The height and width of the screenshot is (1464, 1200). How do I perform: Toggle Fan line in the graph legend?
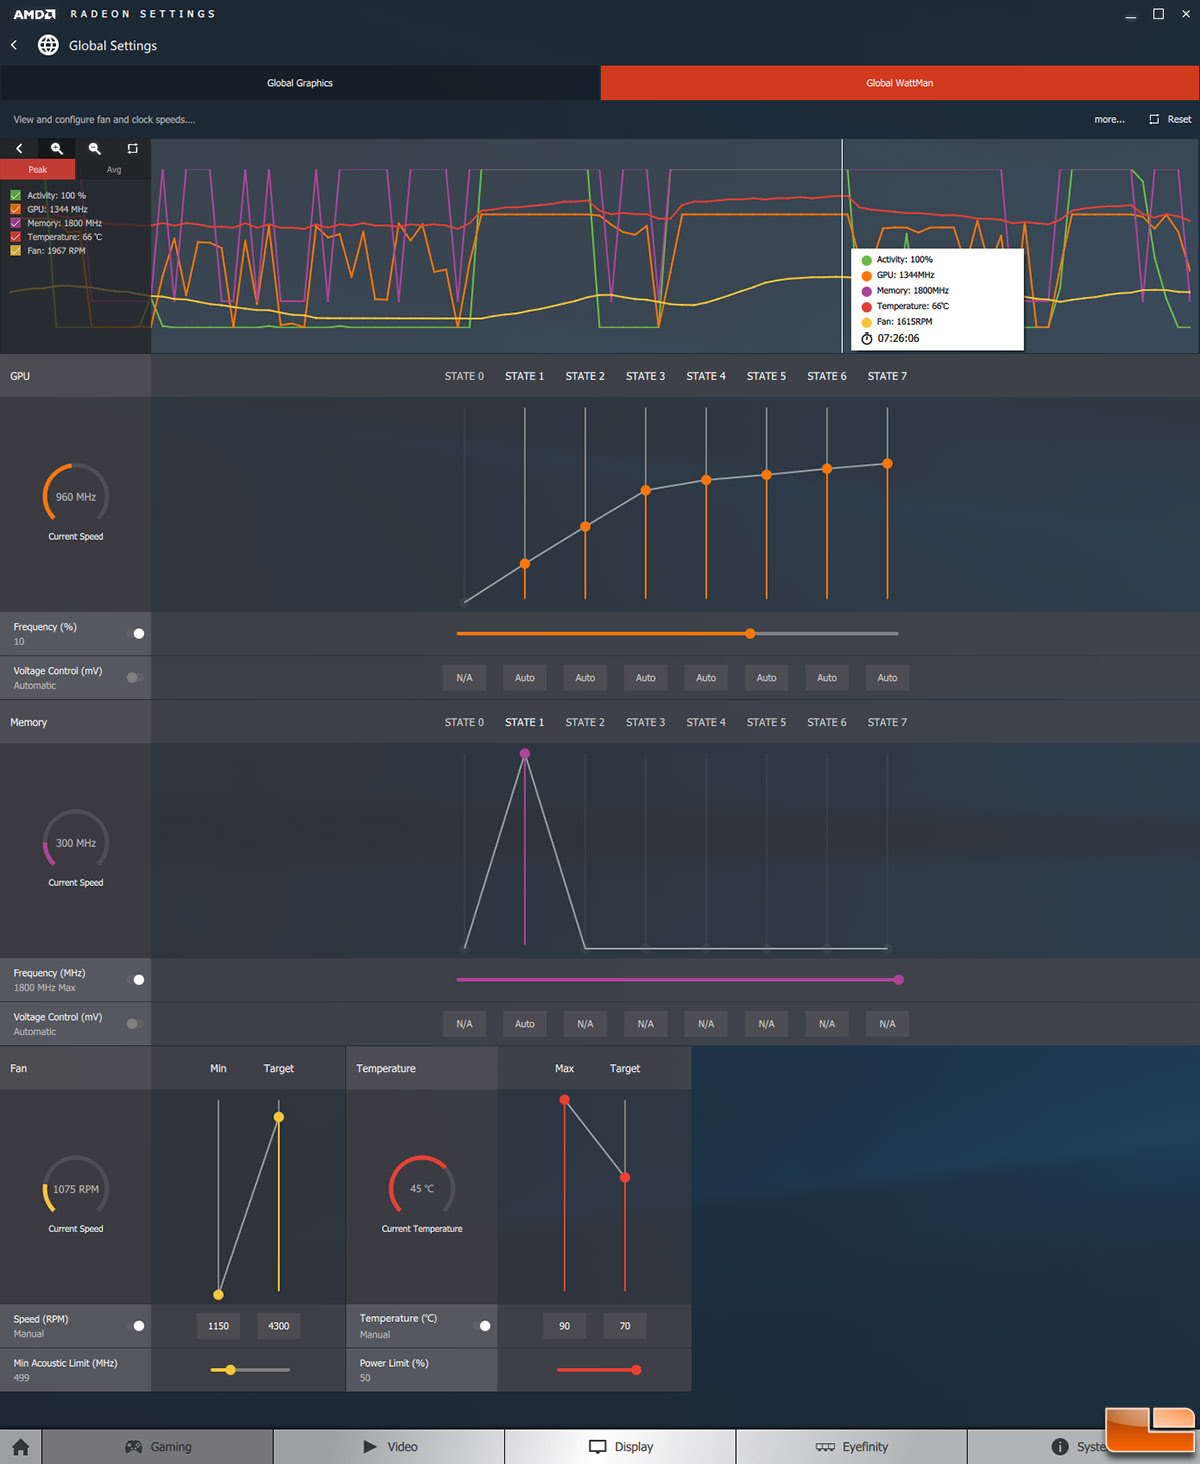pos(15,251)
